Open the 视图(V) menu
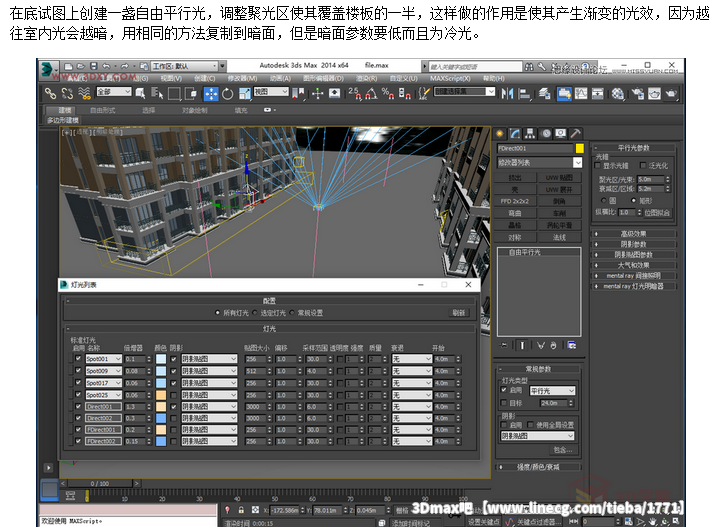The height and width of the screenshot is (527, 724). click(171, 79)
